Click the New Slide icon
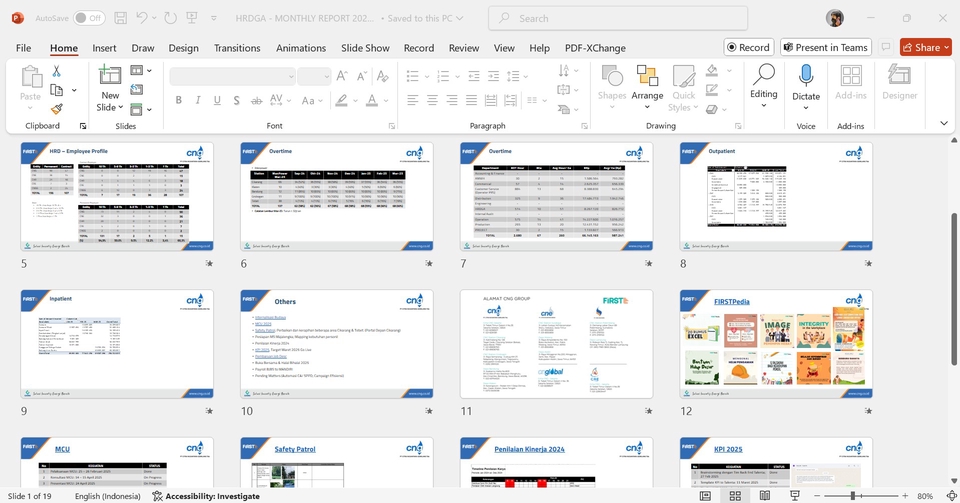This screenshot has width=960, height=503. 110,75
